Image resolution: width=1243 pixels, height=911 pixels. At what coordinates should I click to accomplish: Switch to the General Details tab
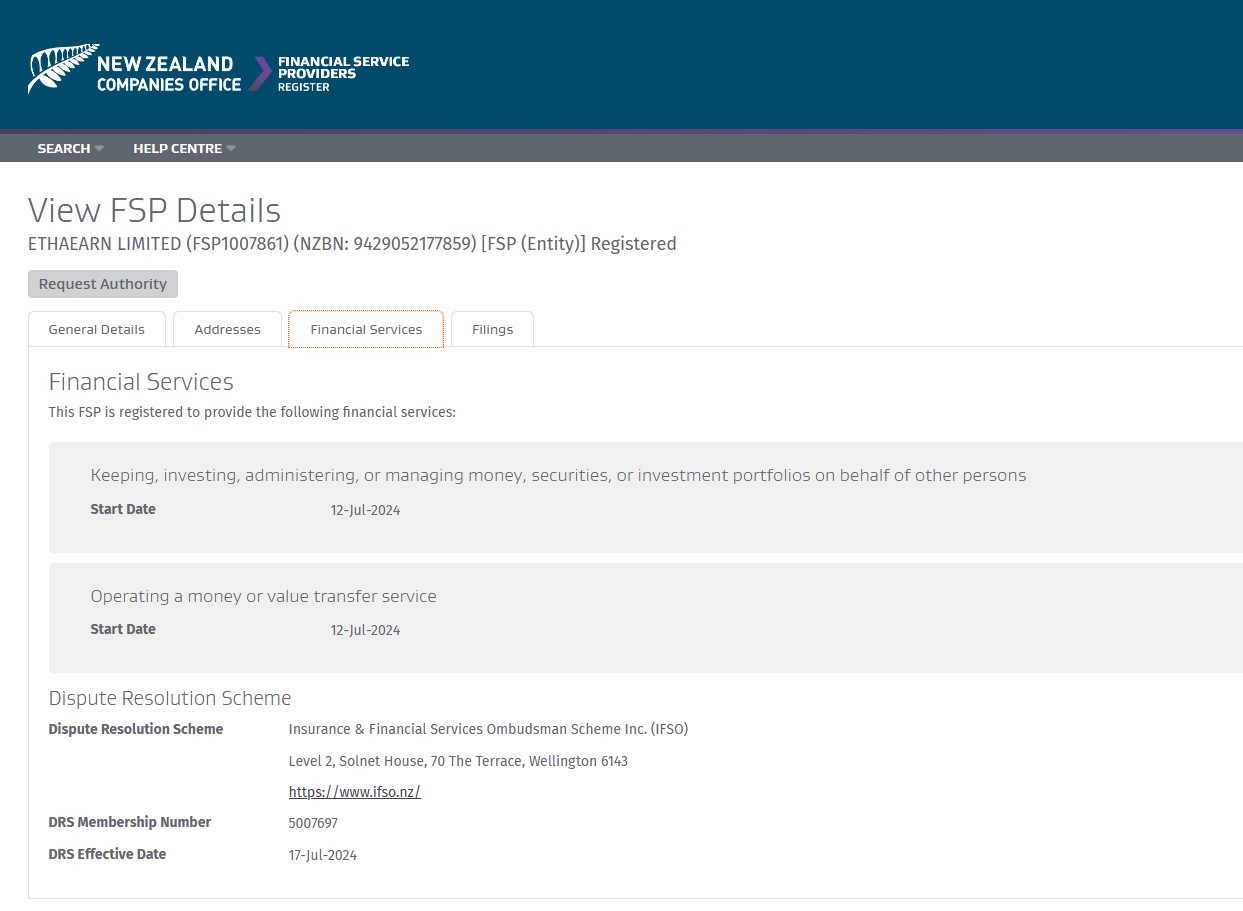point(97,329)
